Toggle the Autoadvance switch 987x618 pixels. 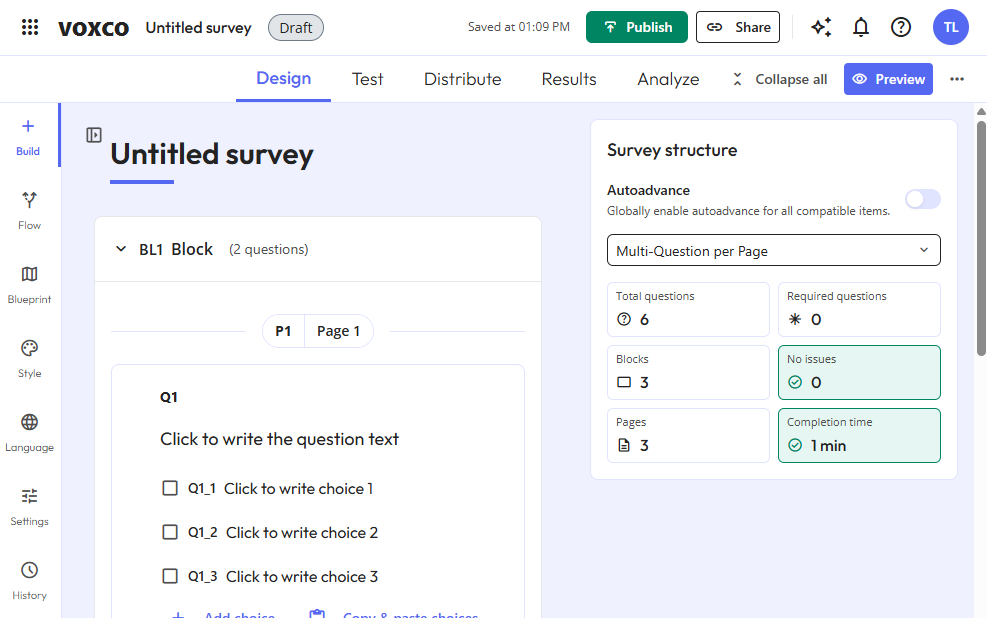(922, 199)
